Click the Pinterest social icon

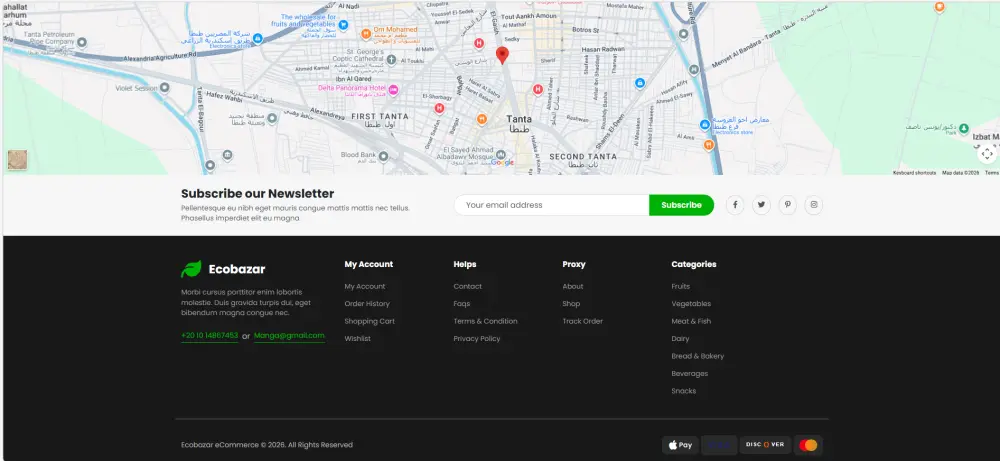[788, 205]
